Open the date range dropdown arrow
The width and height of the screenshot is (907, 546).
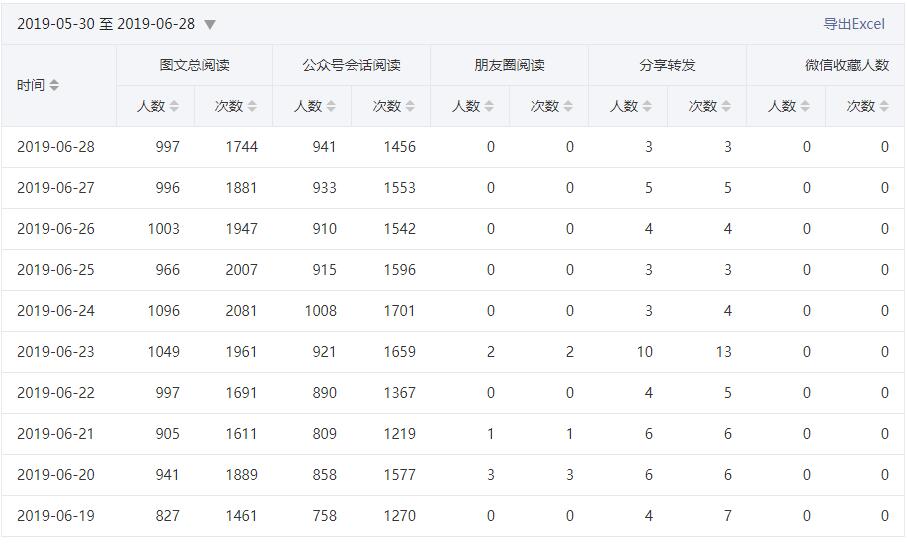(x=209, y=25)
